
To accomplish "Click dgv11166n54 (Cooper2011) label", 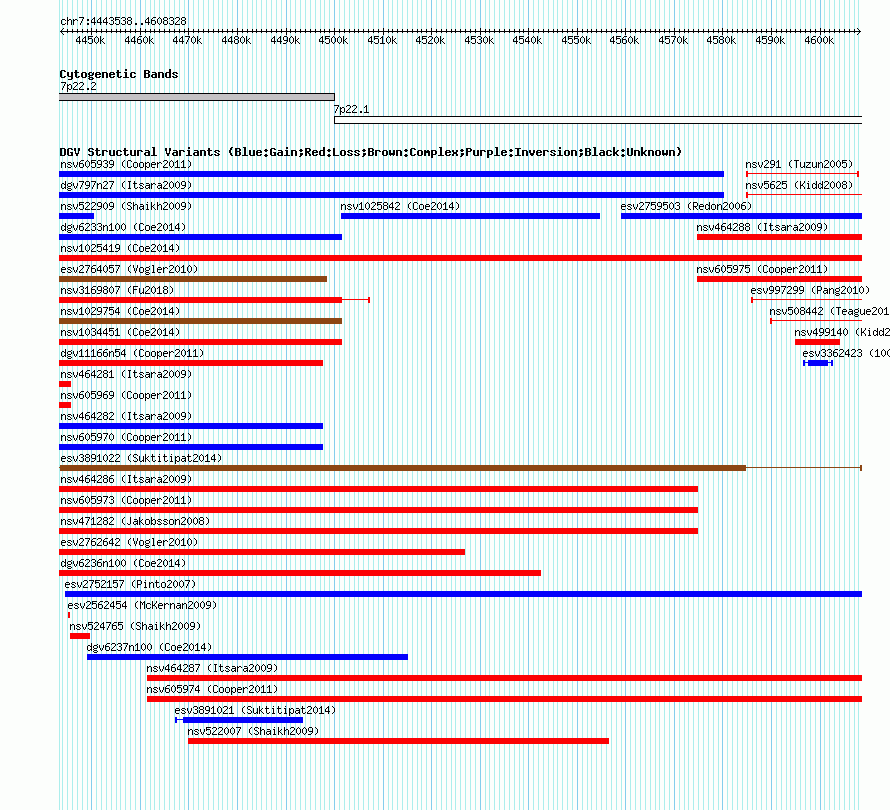I will tap(132, 353).
